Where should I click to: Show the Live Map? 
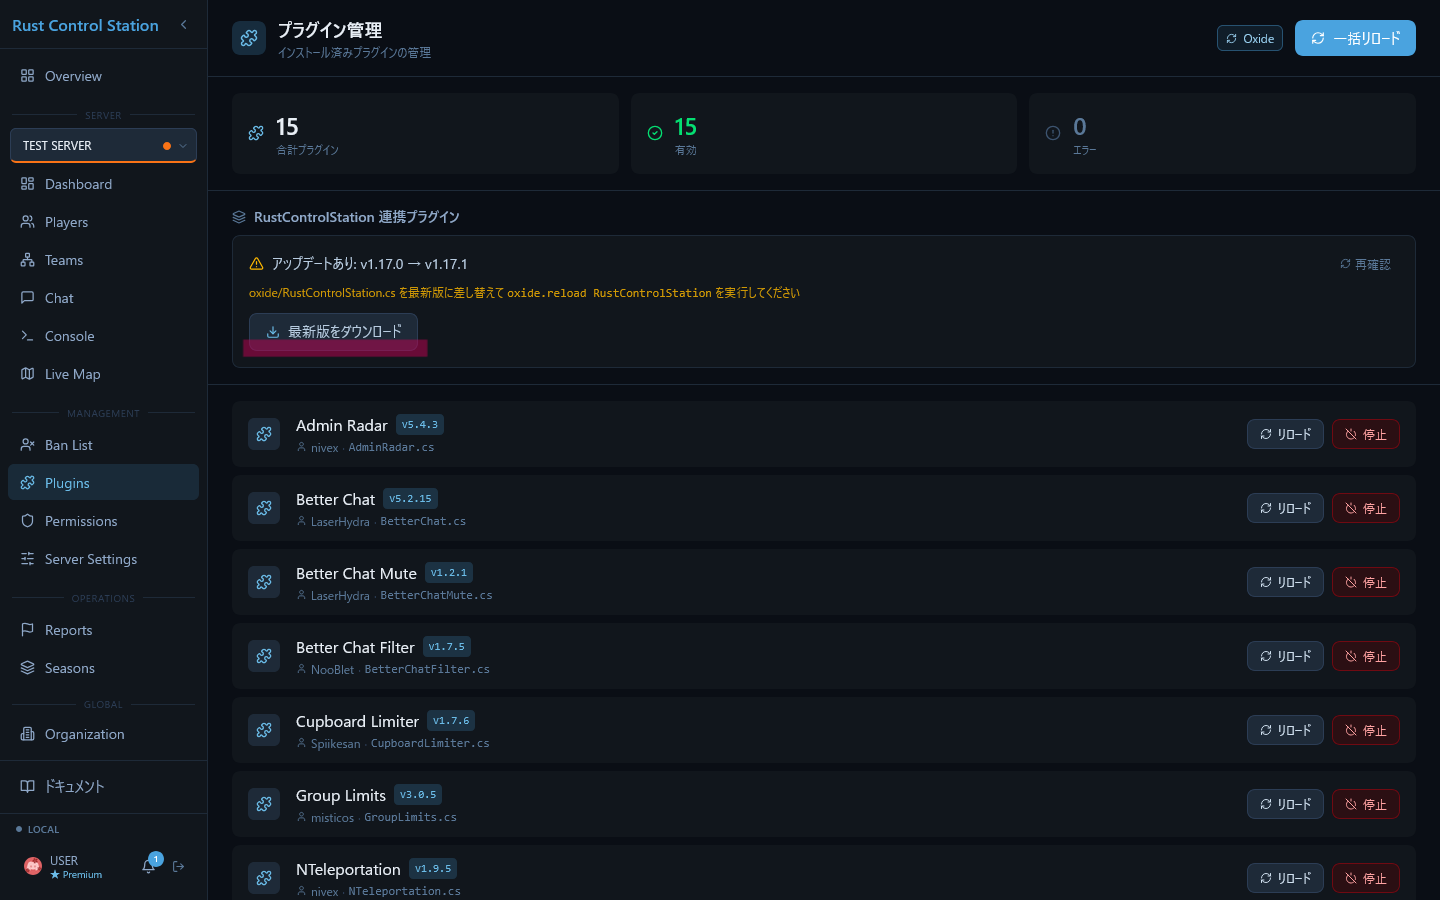point(103,374)
